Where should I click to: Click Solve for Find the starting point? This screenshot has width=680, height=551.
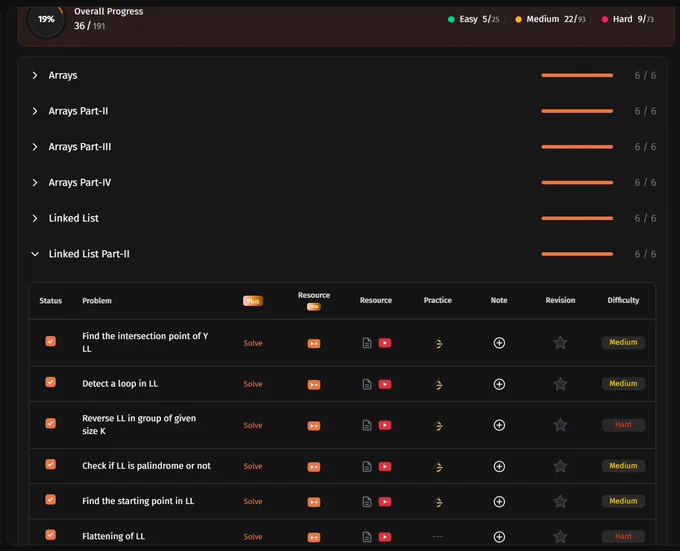253,501
